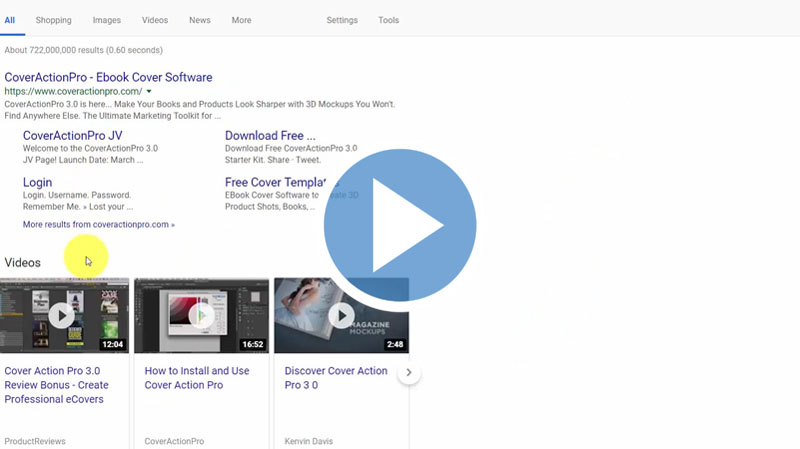The width and height of the screenshot is (800, 449).
Task: Open search Settings menu
Action: tap(342, 20)
